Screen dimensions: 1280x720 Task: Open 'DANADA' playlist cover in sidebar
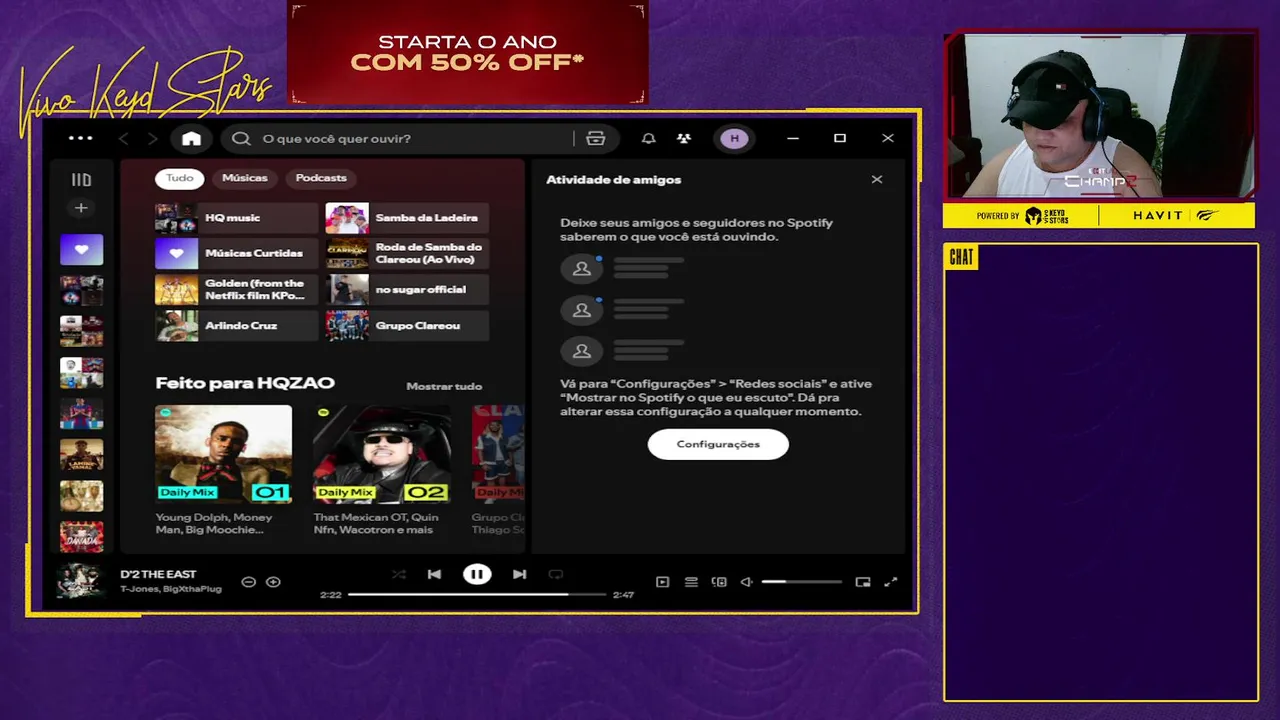click(x=81, y=537)
